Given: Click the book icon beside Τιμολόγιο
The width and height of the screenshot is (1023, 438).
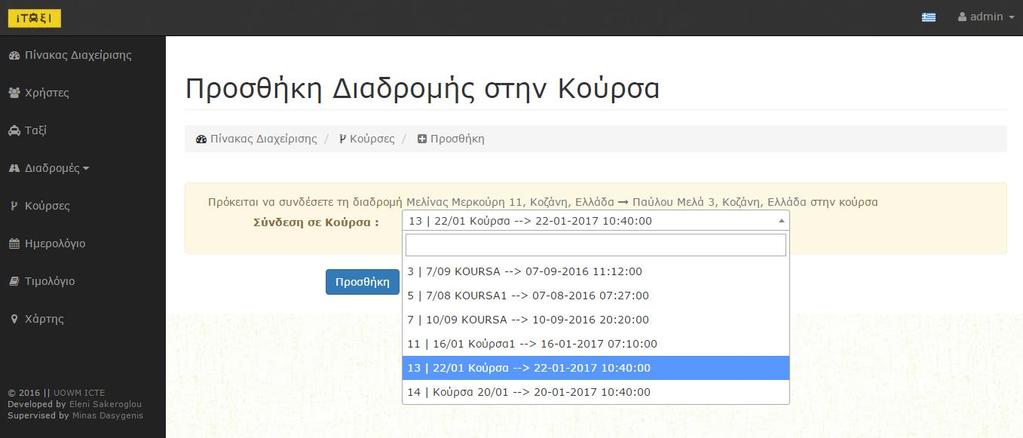Looking at the screenshot, I should tap(14, 281).
